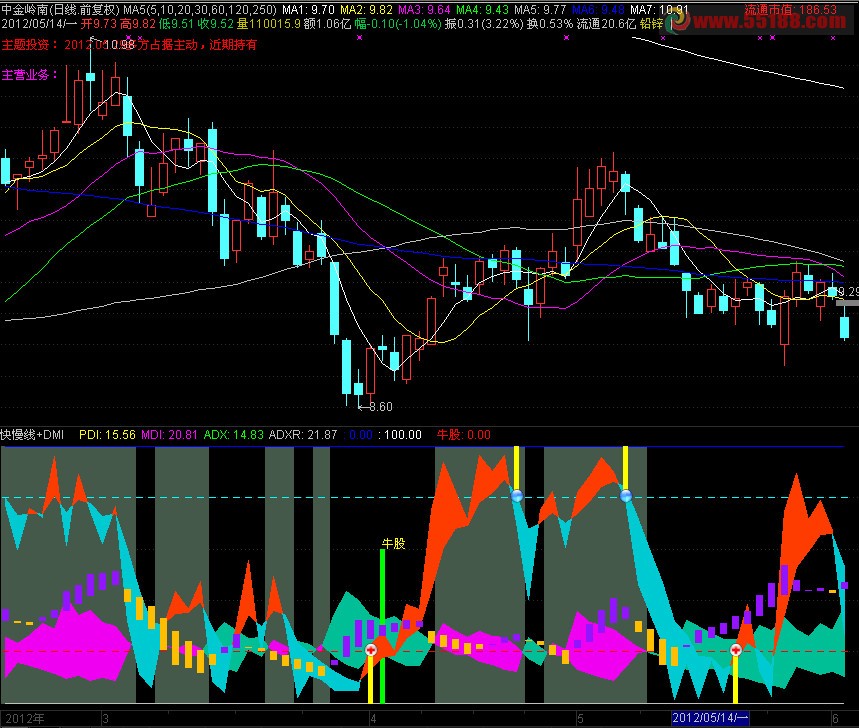Click the ADX: 14.83 value

coord(234,435)
